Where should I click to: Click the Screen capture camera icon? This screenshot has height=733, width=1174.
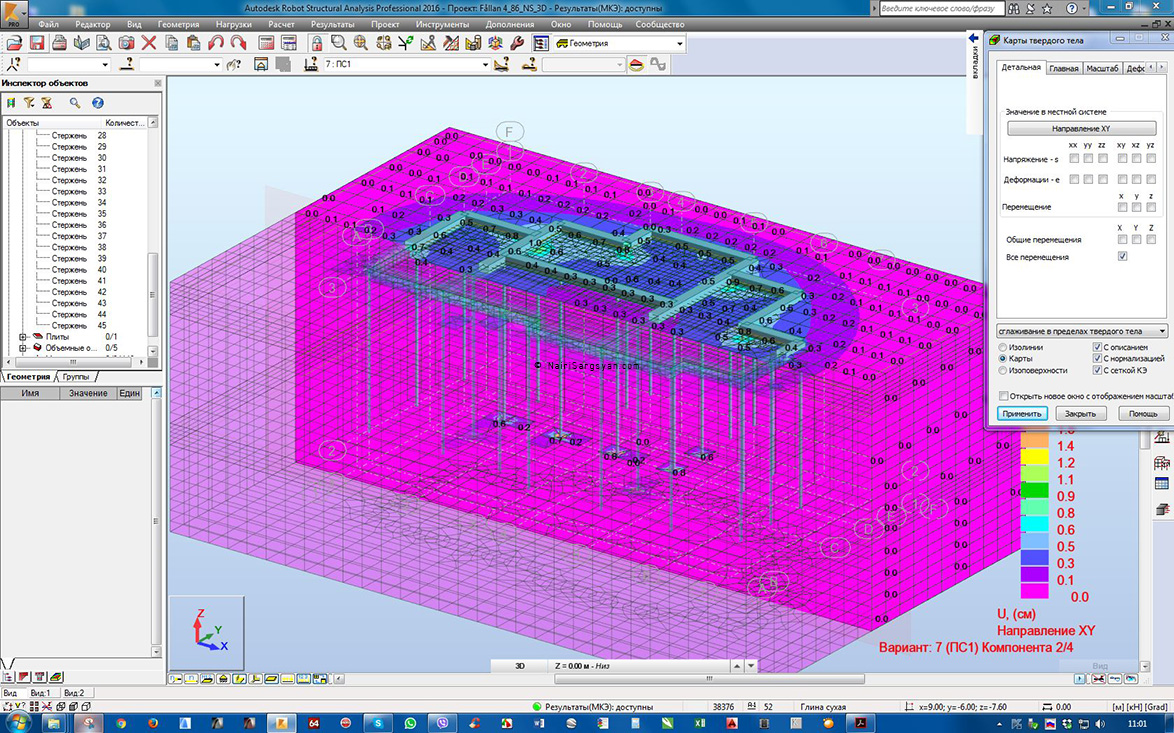[x=126, y=43]
